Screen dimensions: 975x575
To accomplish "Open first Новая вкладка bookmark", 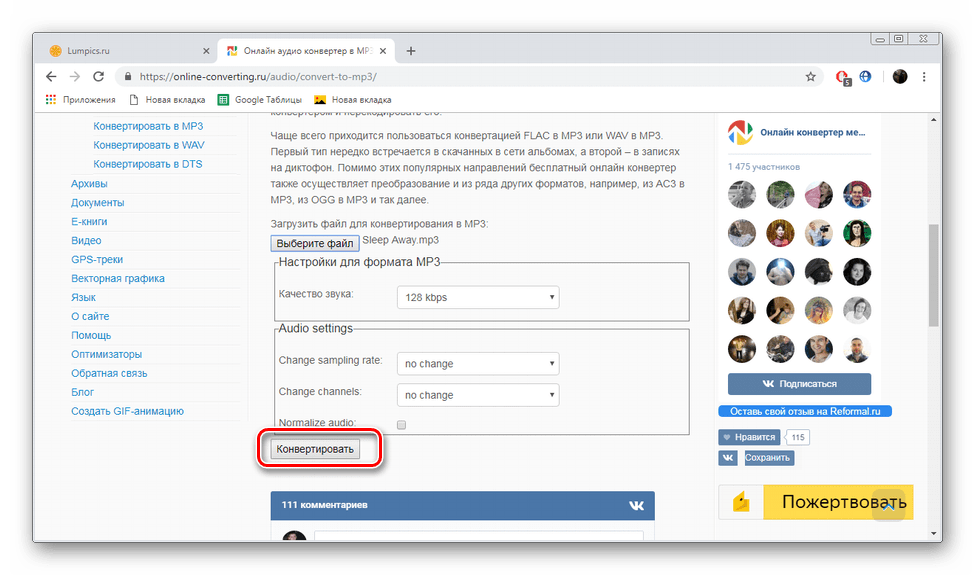I will pos(167,99).
